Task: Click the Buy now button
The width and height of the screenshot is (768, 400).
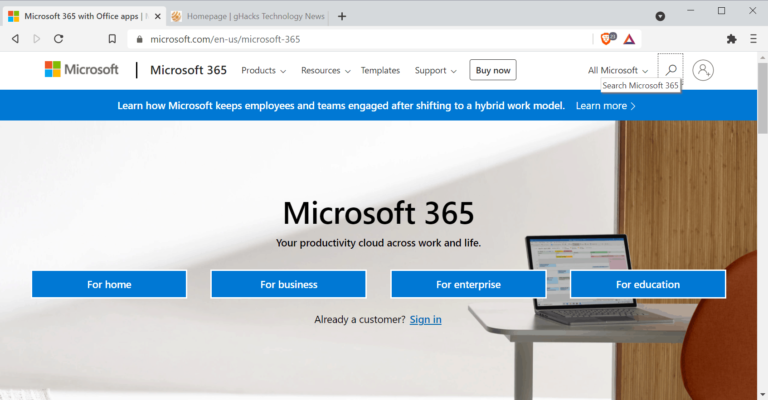Action: click(x=493, y=70)
